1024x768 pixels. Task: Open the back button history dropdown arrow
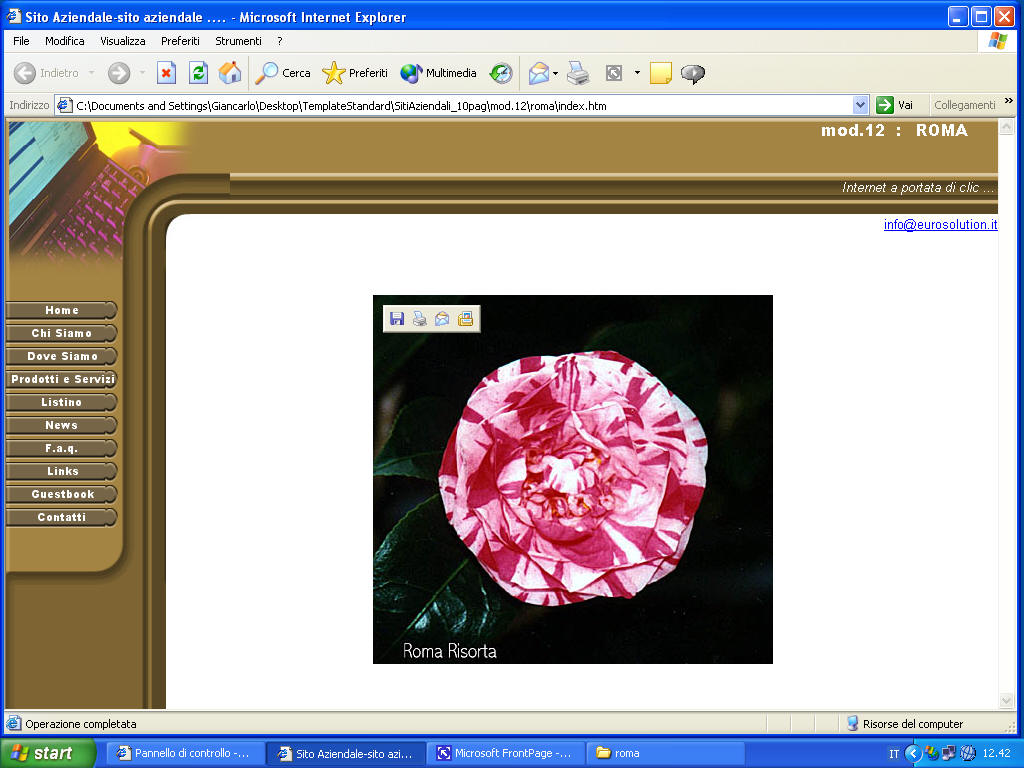(x=91, y=73)
